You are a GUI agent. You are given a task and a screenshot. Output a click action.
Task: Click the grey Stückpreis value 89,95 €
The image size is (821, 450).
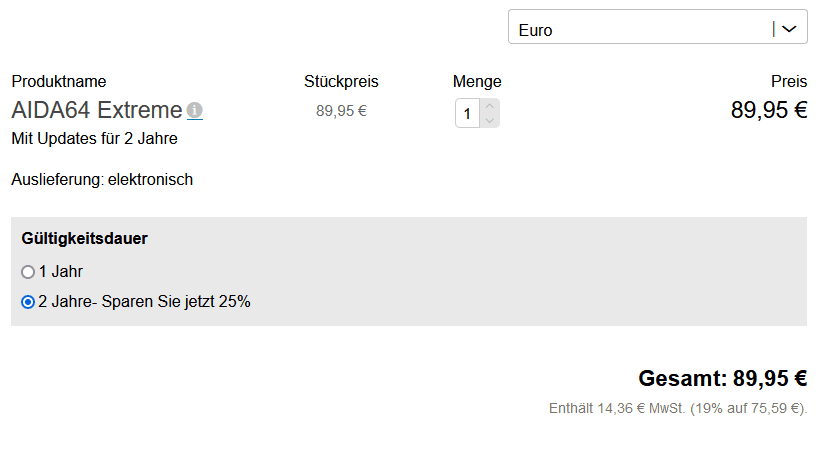[x=341, y=111]
